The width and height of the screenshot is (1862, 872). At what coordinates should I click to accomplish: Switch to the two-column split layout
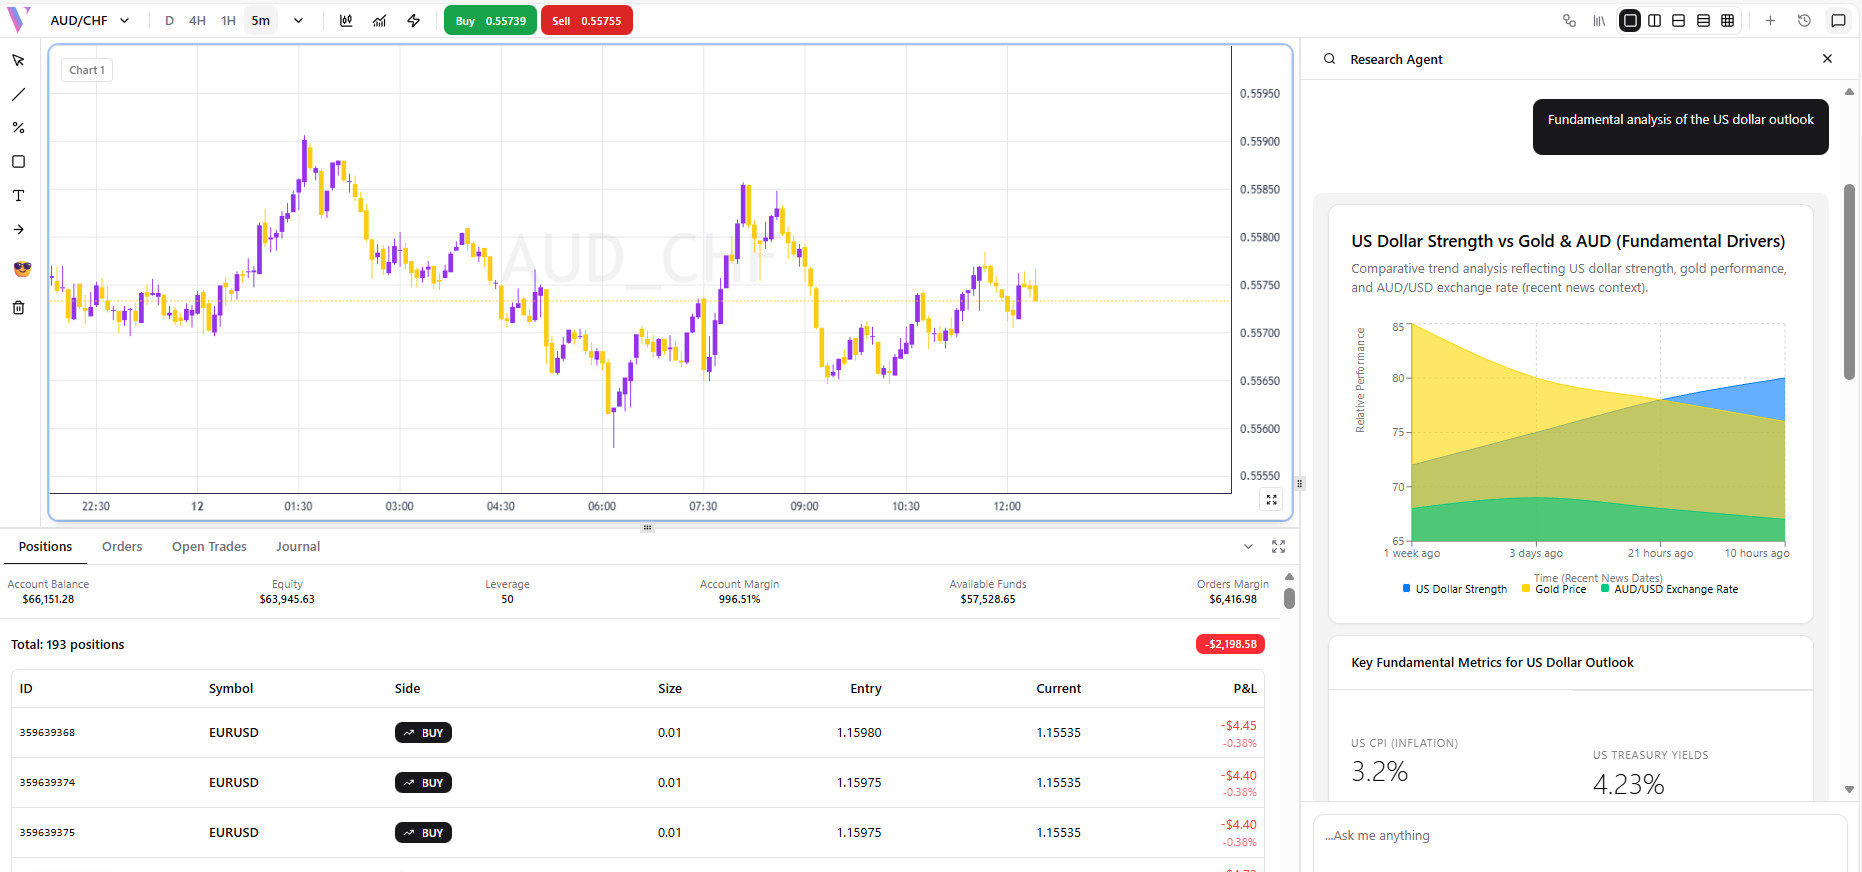1654,21
